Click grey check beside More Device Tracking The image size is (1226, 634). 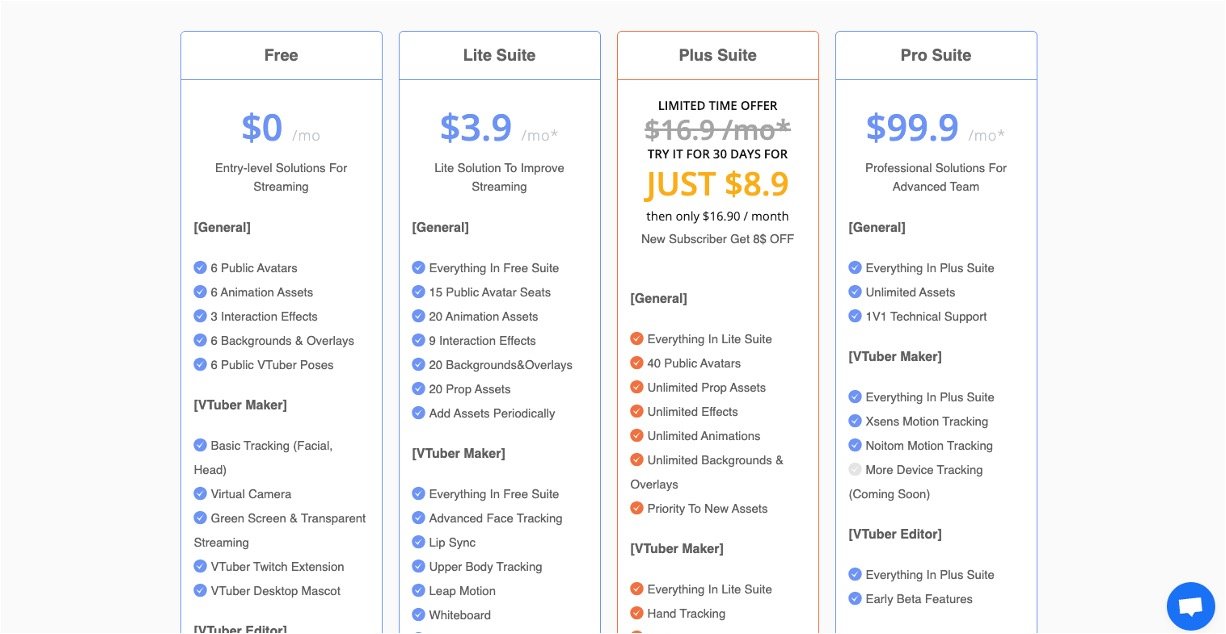855,470
